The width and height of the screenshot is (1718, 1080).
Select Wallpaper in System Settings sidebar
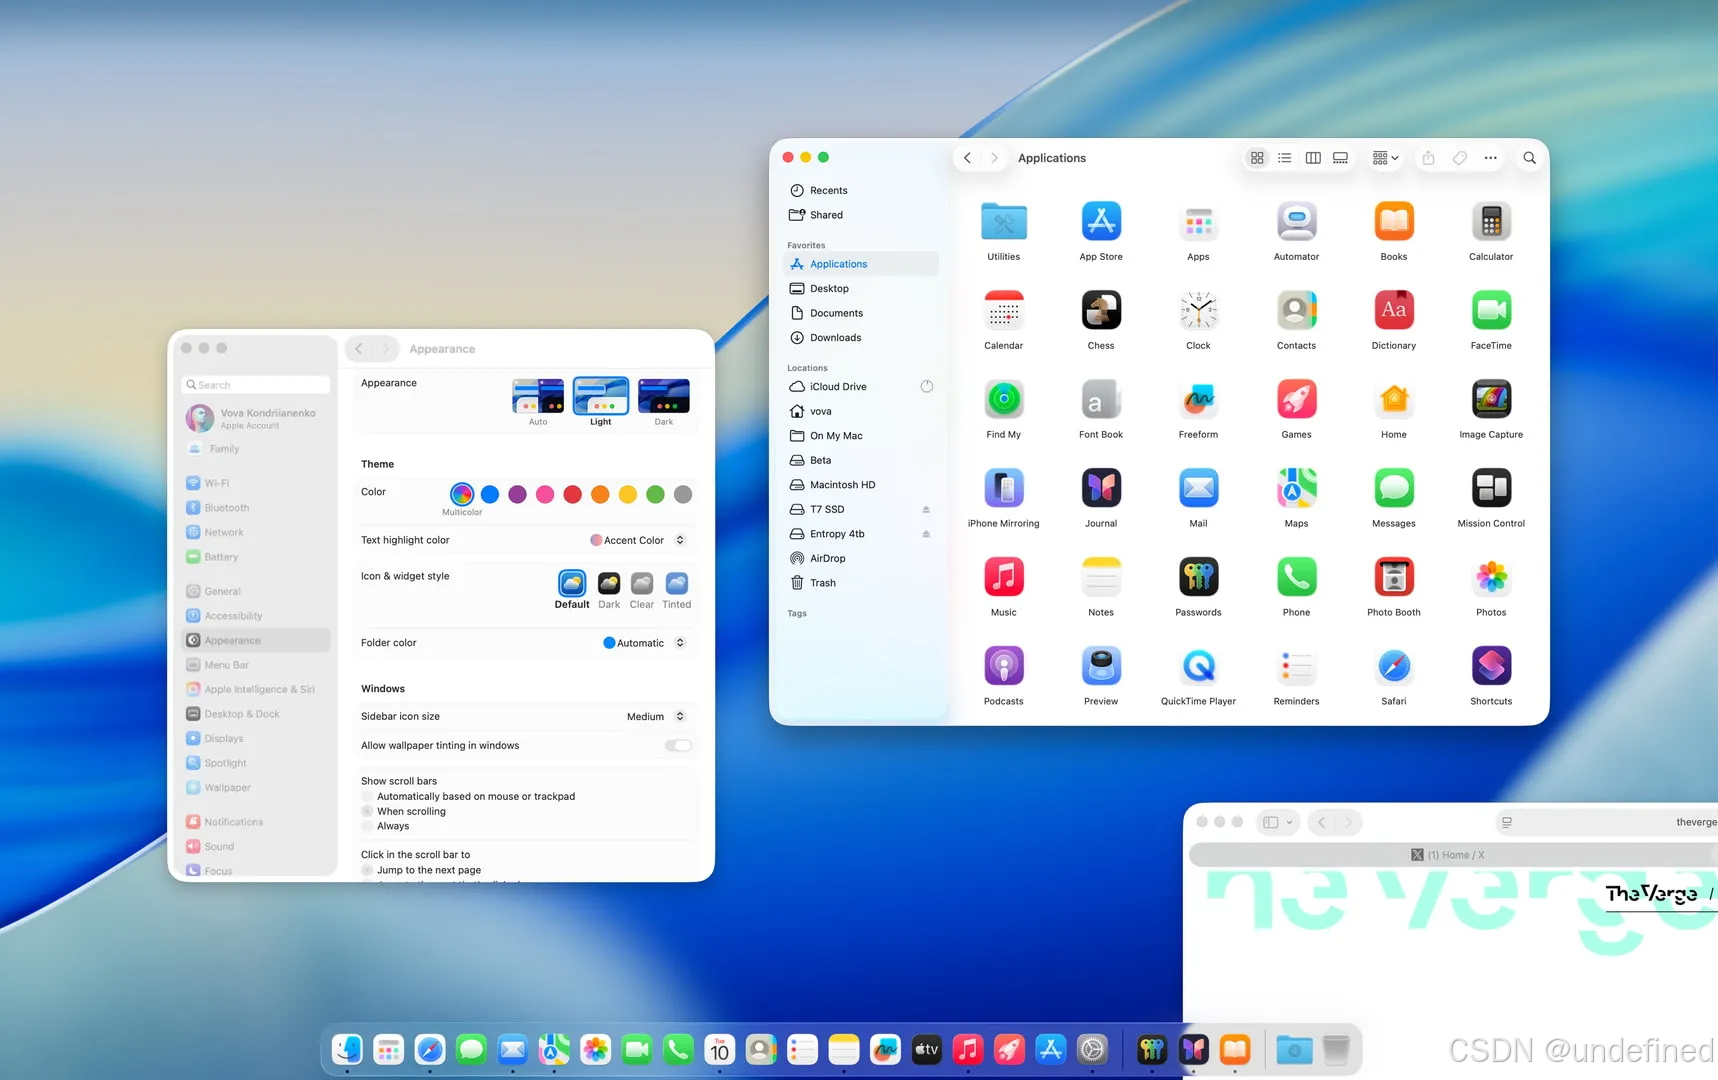tap(227, 787)
